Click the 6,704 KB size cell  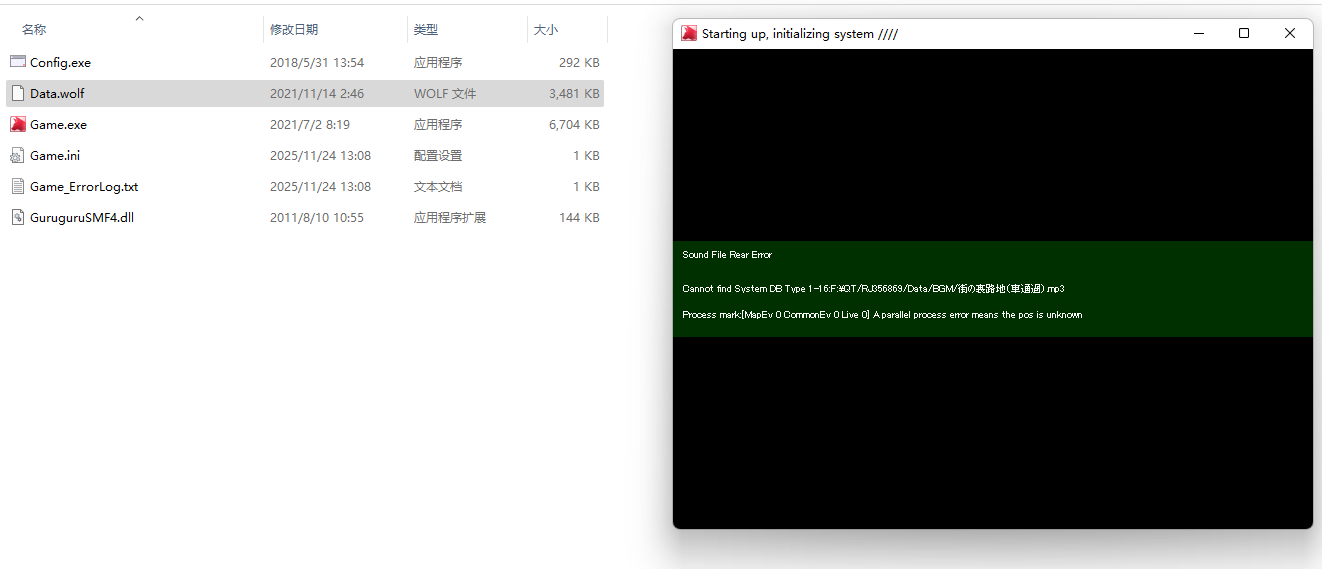coord(574,125)
